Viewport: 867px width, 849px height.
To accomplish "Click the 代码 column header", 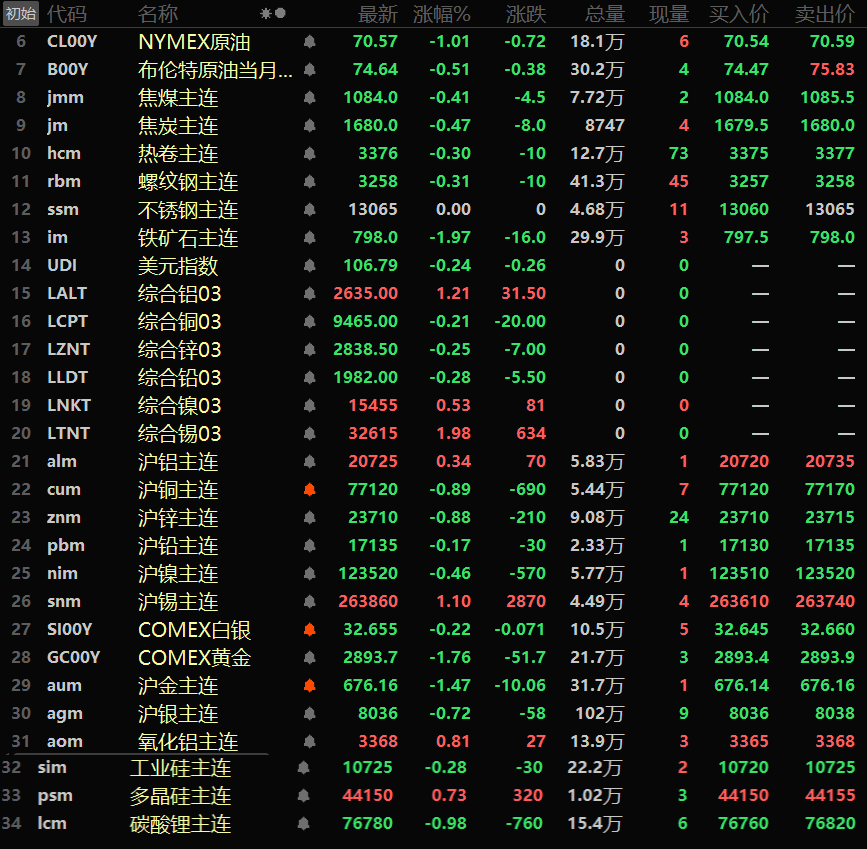I will [x=67, y=14].
